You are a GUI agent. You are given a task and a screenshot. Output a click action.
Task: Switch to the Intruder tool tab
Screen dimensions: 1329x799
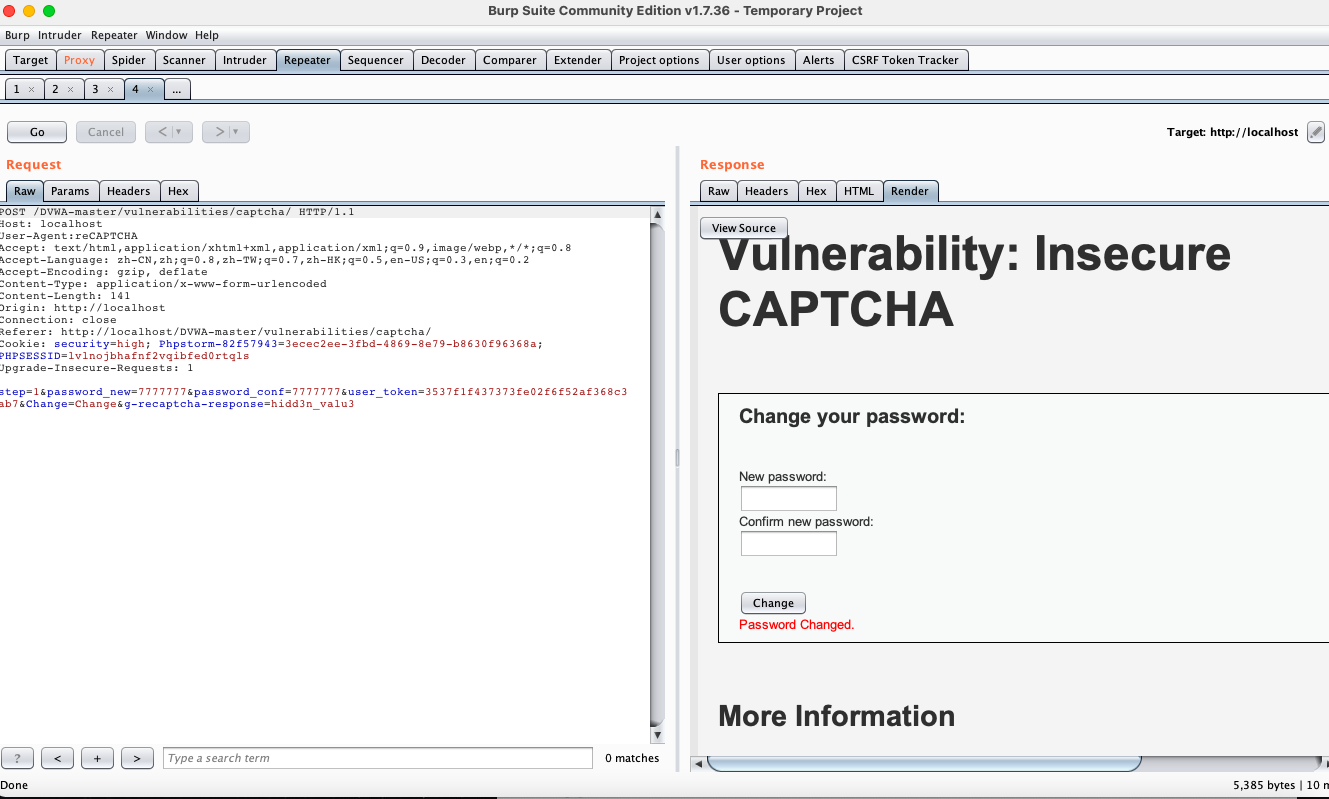(x=245, y=60)
